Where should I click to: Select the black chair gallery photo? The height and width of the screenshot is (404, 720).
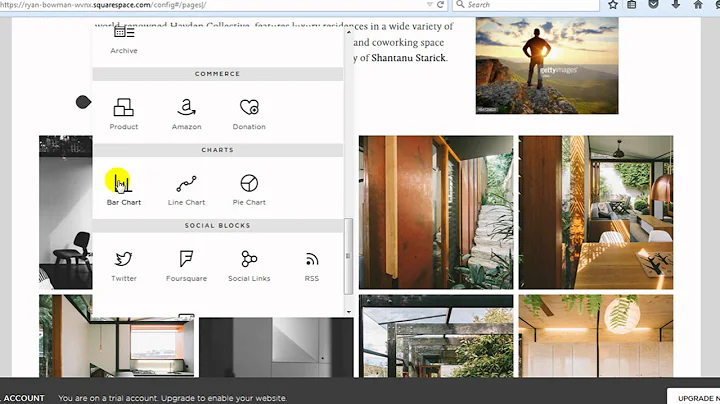click(x=66, y=212)
